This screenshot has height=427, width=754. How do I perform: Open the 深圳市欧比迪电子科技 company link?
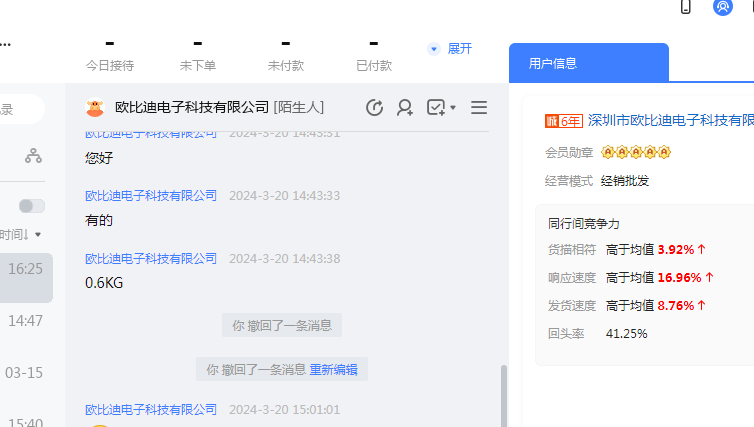click(670, 120)
